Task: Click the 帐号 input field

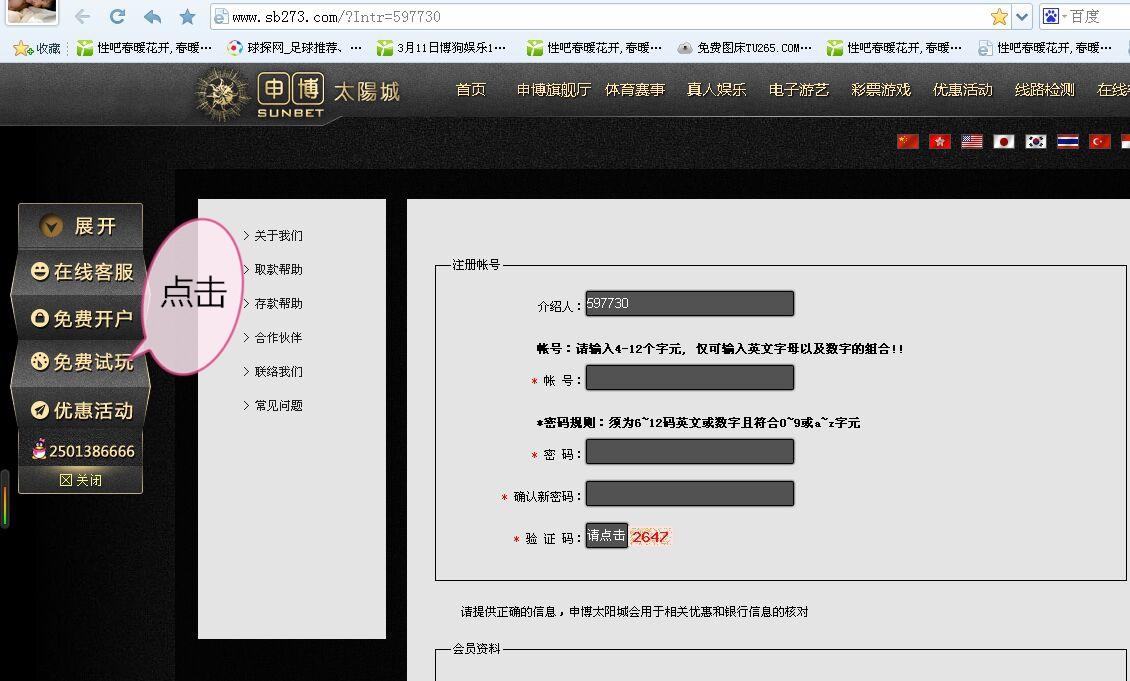Action: (x=690, y=378)
